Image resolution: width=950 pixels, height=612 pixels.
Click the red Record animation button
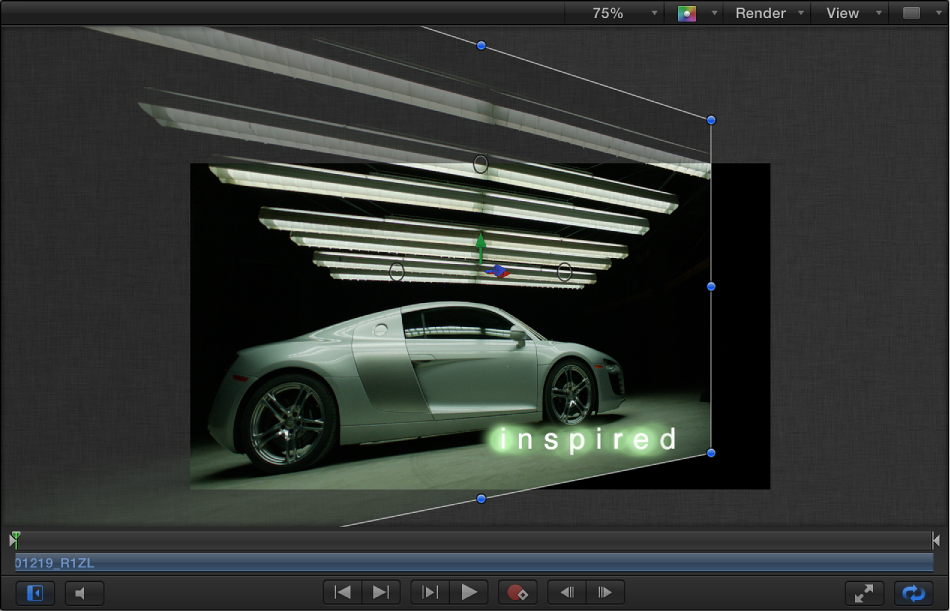point(517,593)
